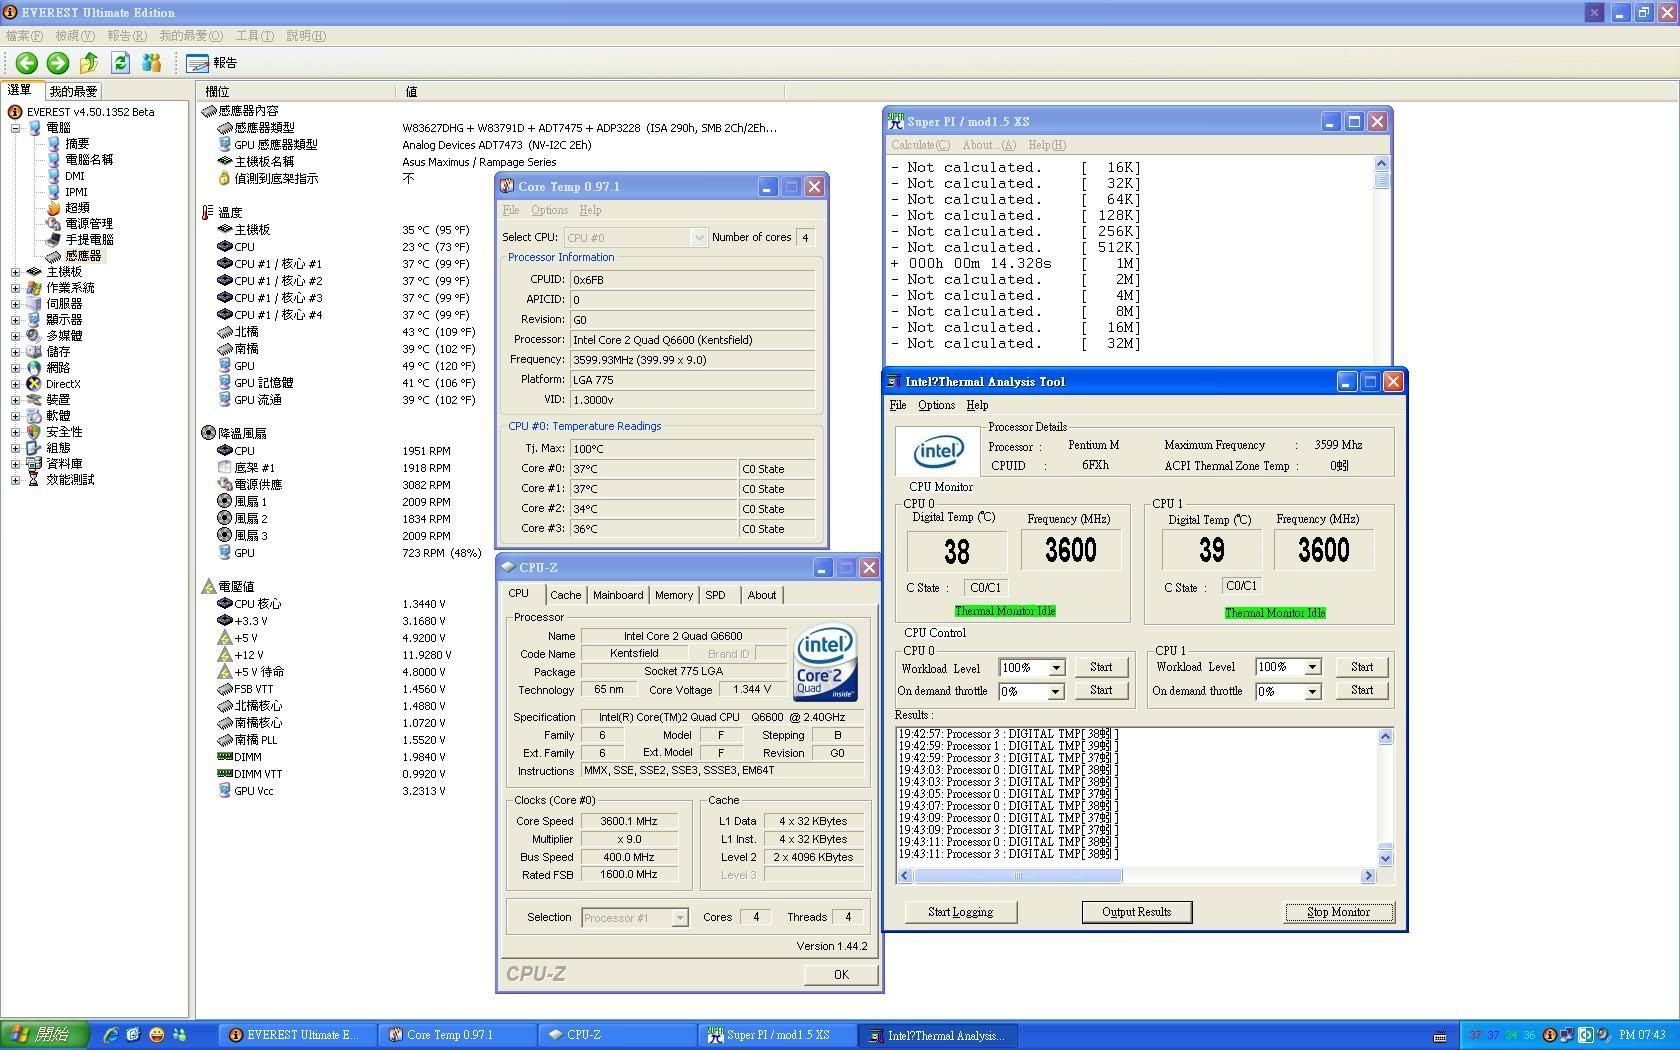Open the File menu in Intel Thermal Analysis Tool
The width and height of the screenshot is (1680, 1050).
click(898, 405)
